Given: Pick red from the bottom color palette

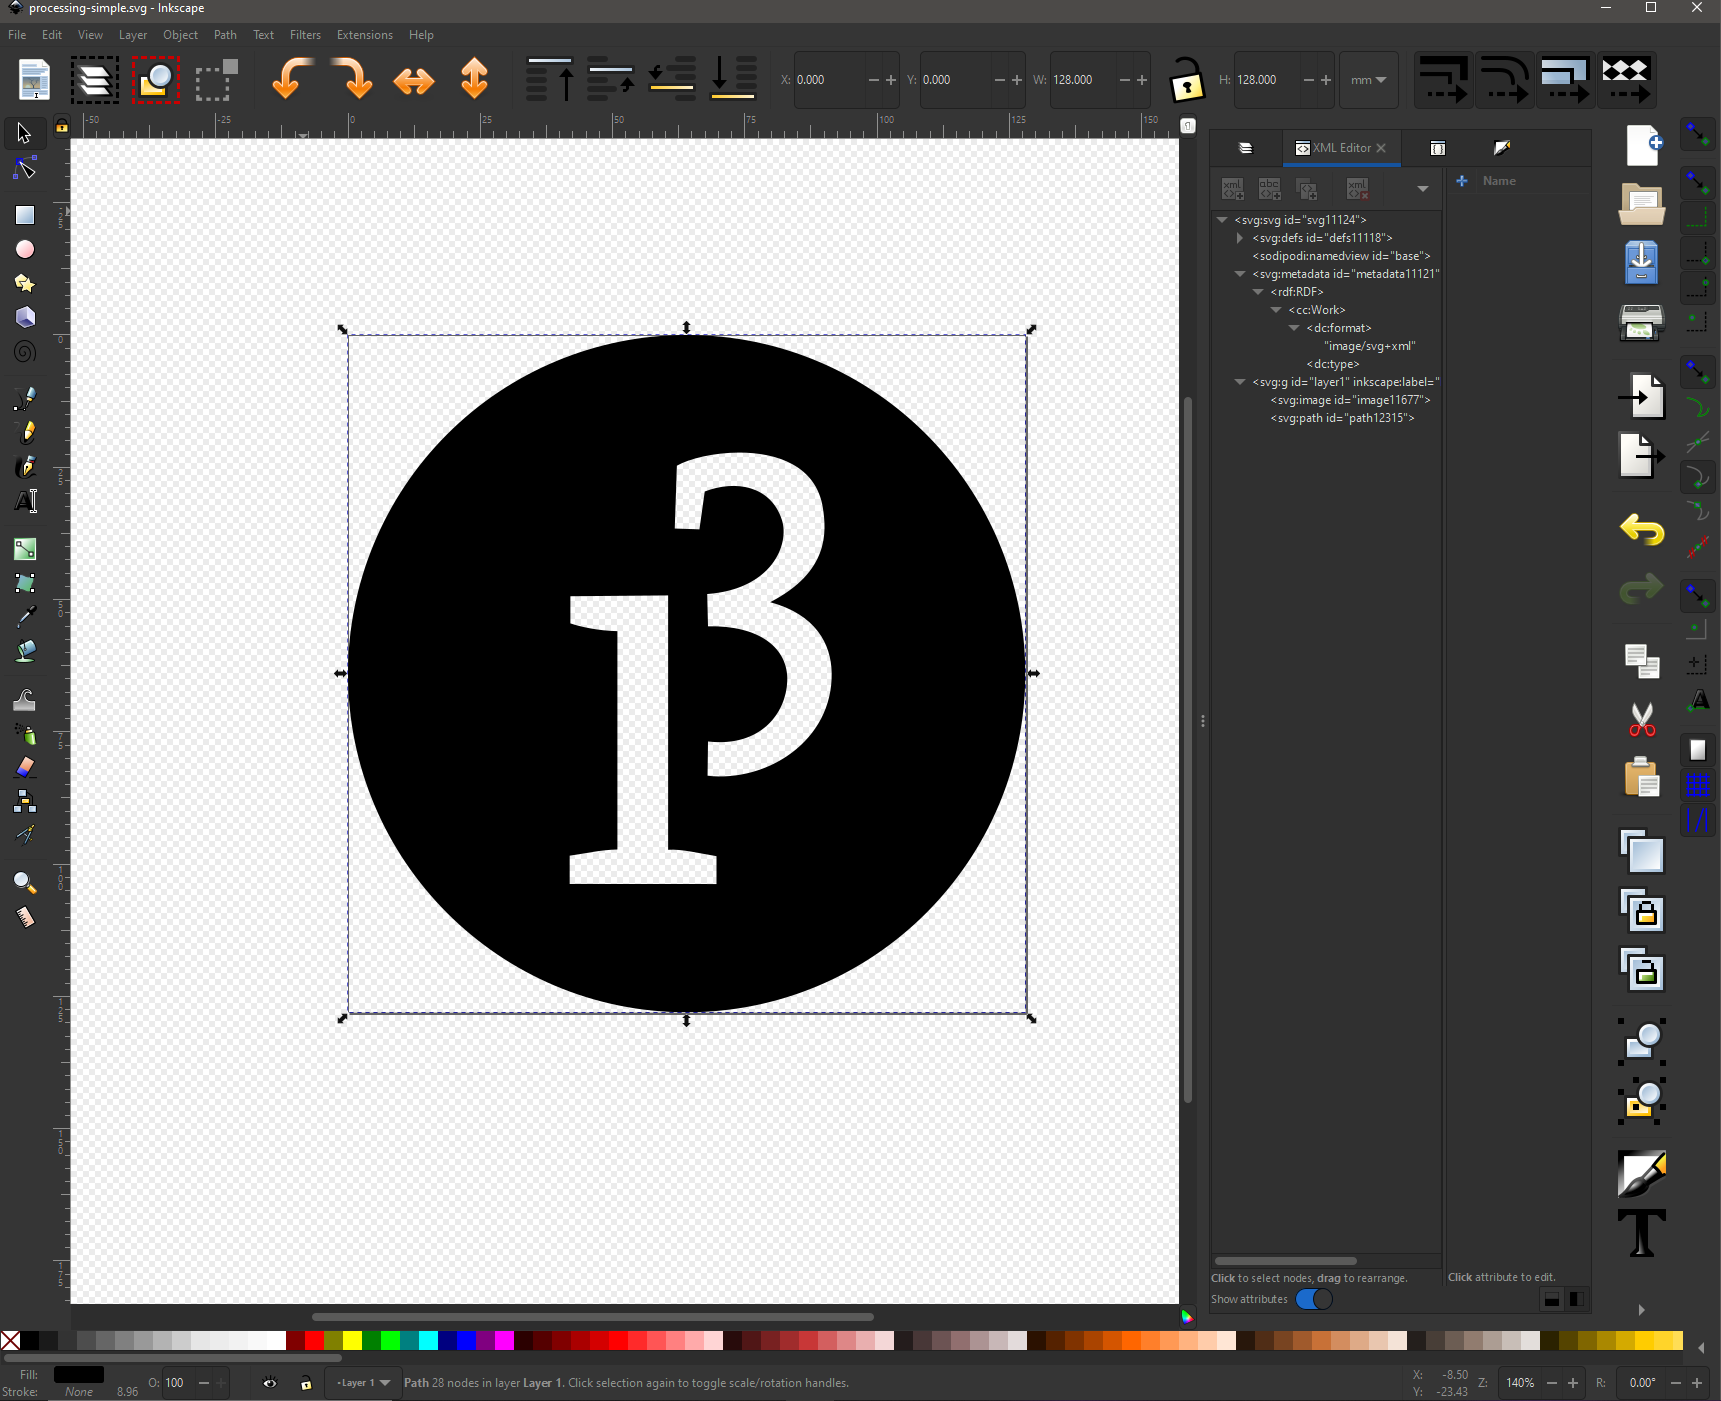Looking at the screenshot, I should point(315,1341).
